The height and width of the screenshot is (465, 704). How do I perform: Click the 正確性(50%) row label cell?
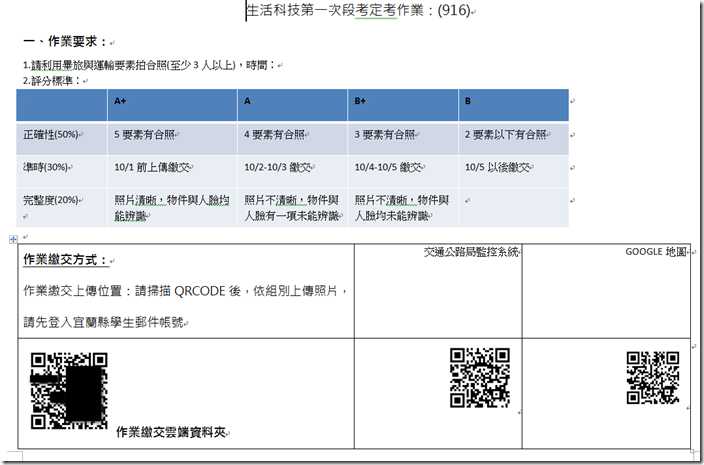coord(62,139)
